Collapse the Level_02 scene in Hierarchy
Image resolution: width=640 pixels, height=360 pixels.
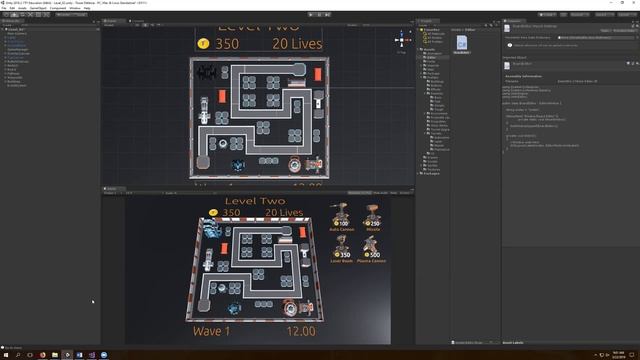[x=3, y=29]
